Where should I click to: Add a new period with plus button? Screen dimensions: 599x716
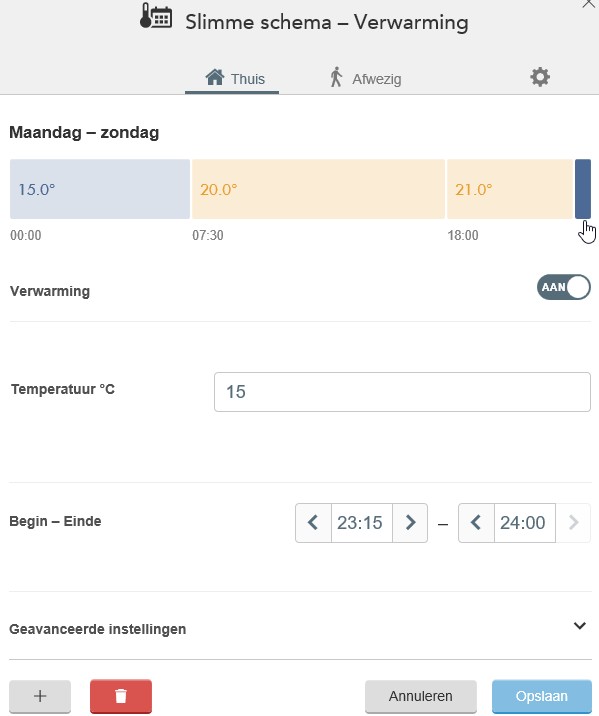[x=40, y=696]
